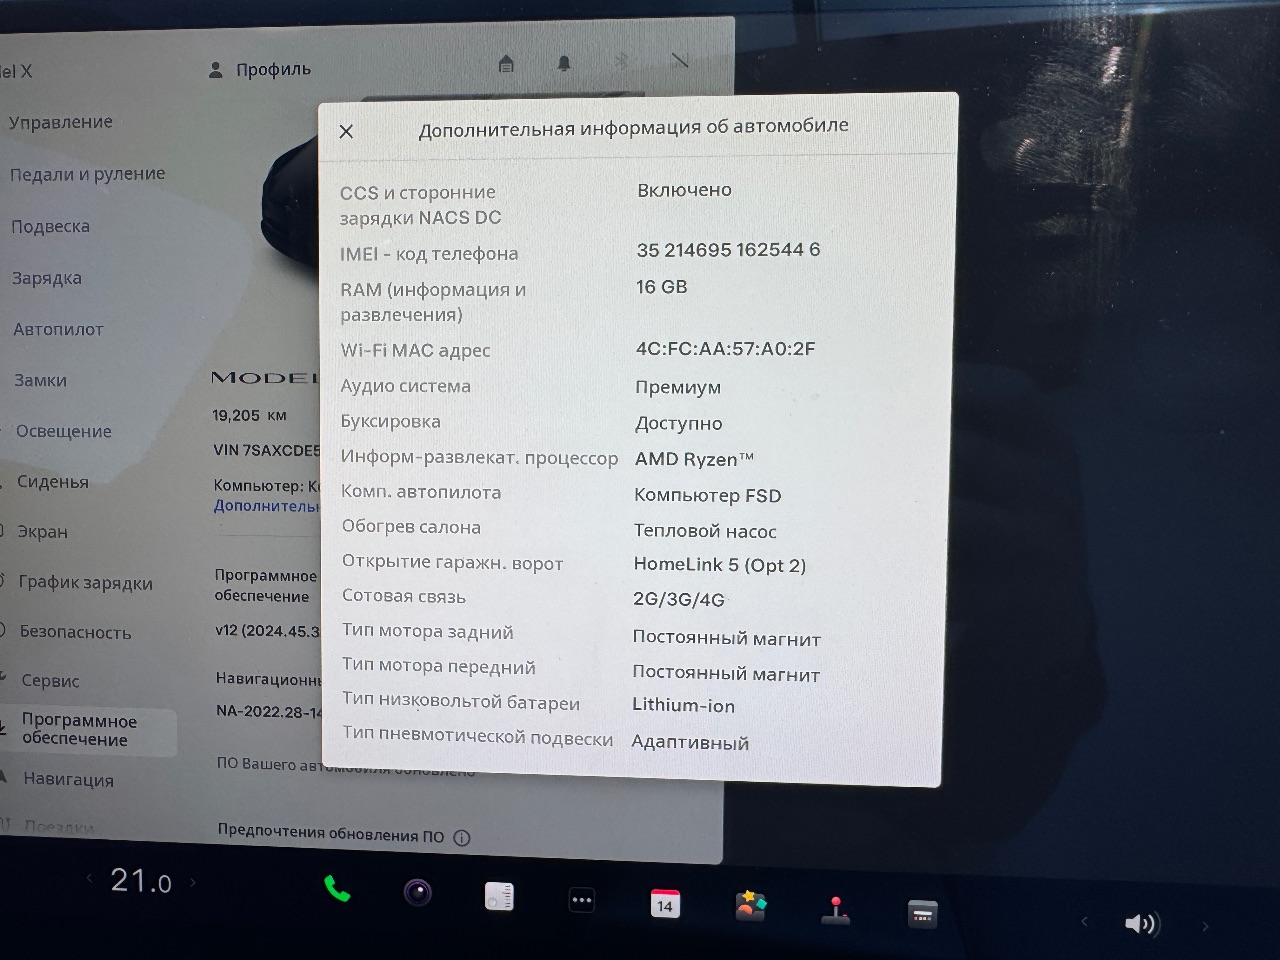
Task: Tap info icon beside Предпочтения обновления ПО
Action: tap(461, 838)
